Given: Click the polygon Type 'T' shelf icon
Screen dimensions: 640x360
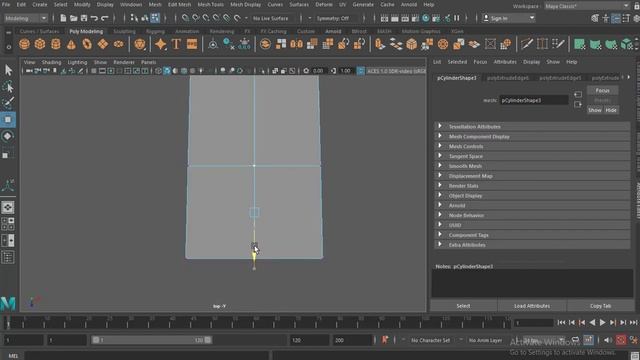Looking at the screenshot, I should point(176,44).
